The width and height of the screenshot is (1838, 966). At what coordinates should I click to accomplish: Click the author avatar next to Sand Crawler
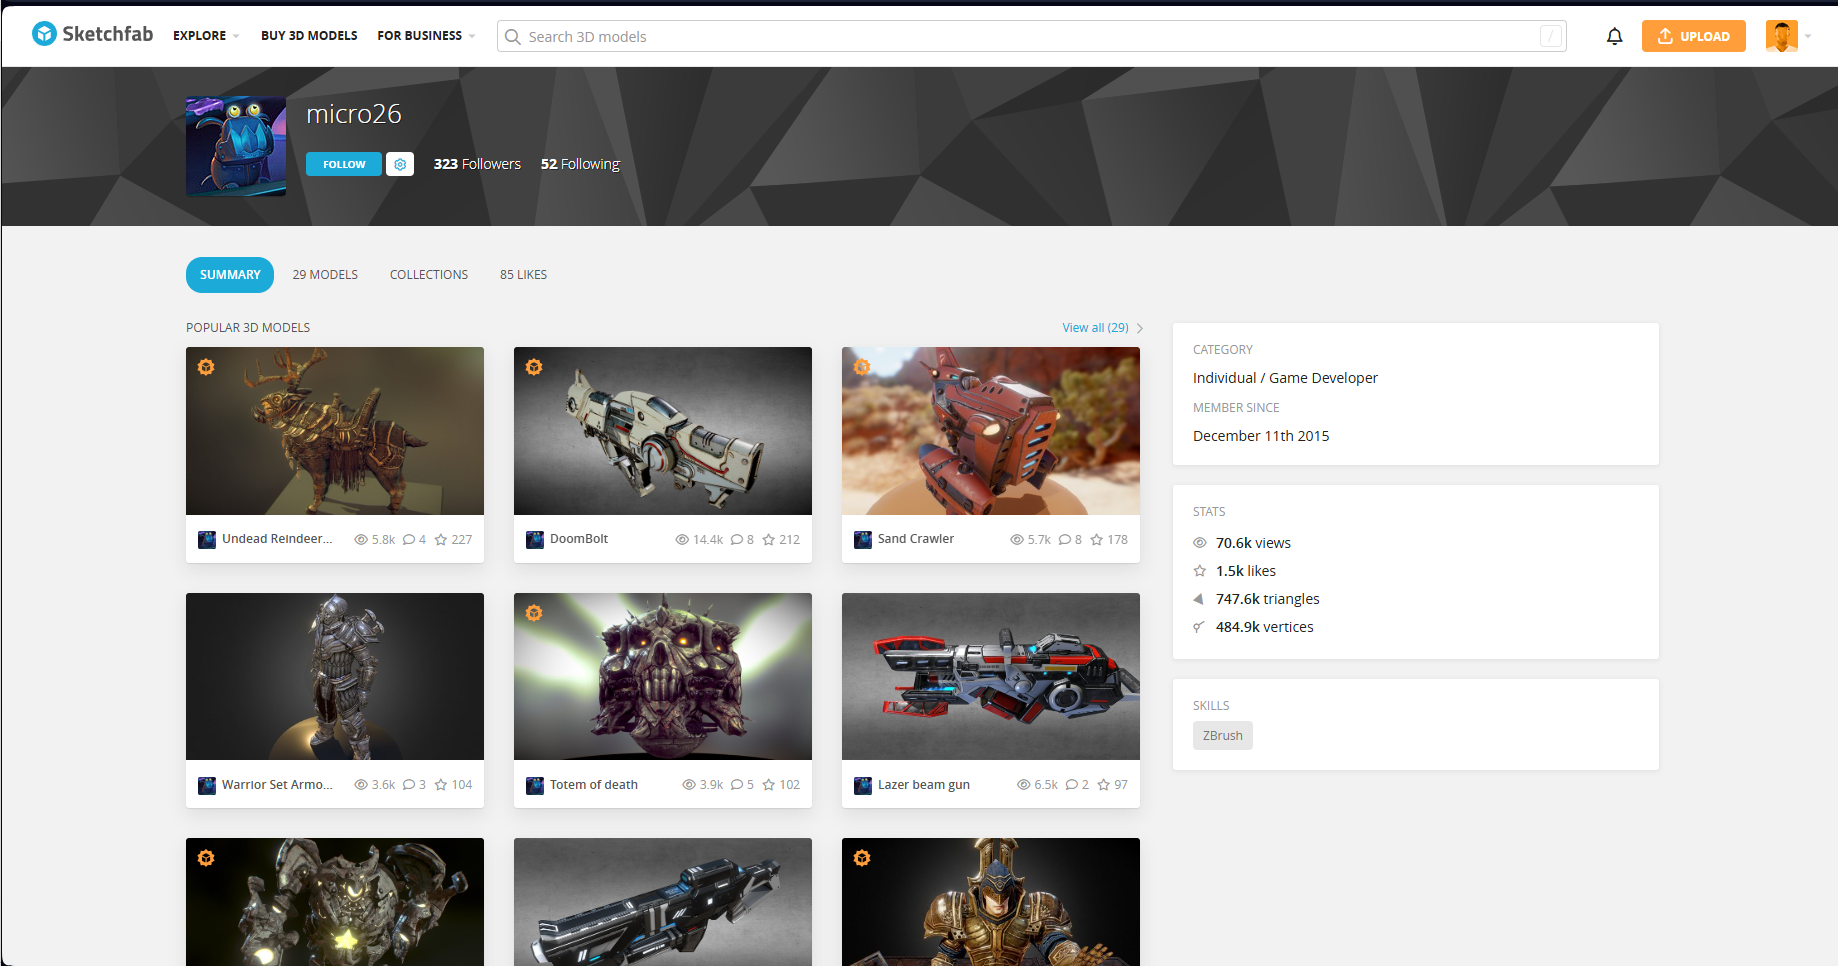pyautogui.click(x=863, y=540)
